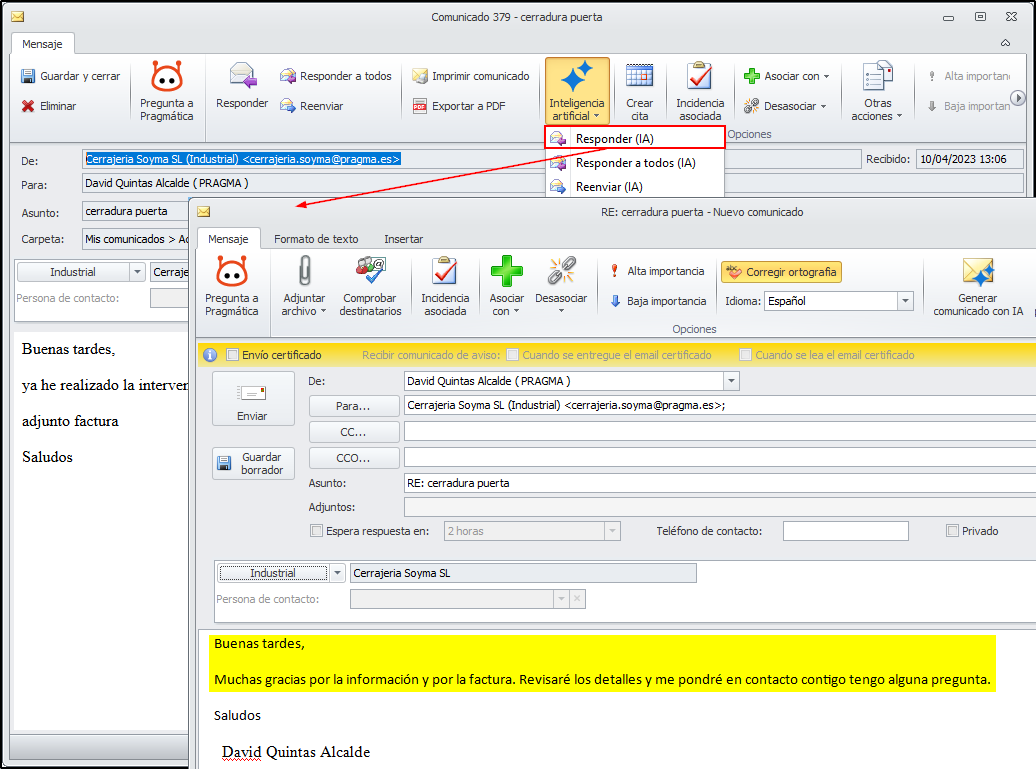Click Exportar a PDF icon
The image size is (1036, 769).
pos(420,106)
